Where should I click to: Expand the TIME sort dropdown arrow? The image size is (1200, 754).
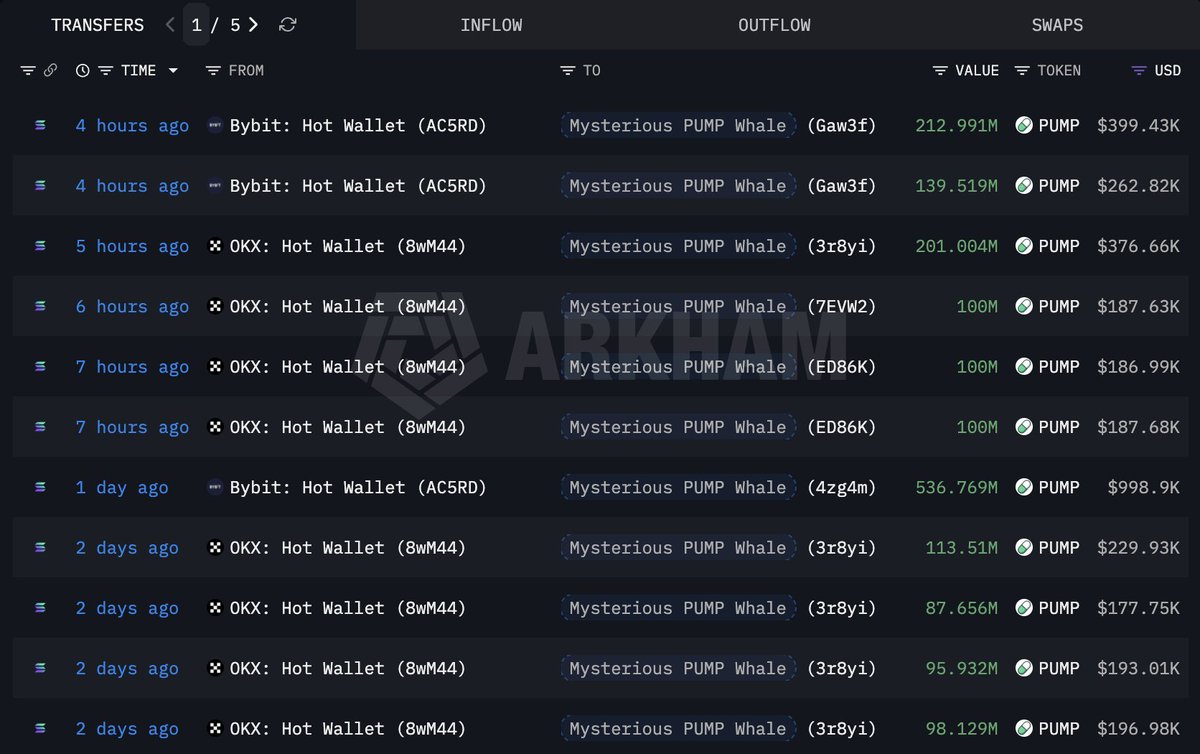(173, 71)
